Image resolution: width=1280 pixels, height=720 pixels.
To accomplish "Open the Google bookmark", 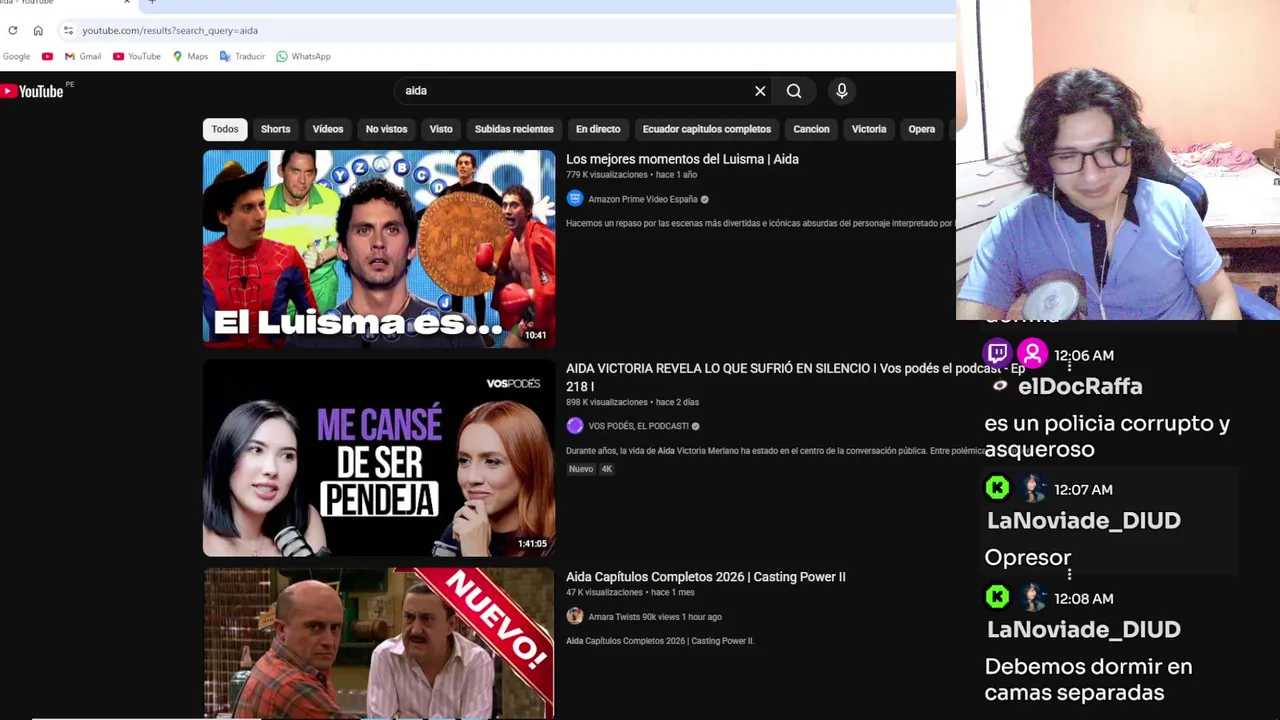I will (16, 56).
